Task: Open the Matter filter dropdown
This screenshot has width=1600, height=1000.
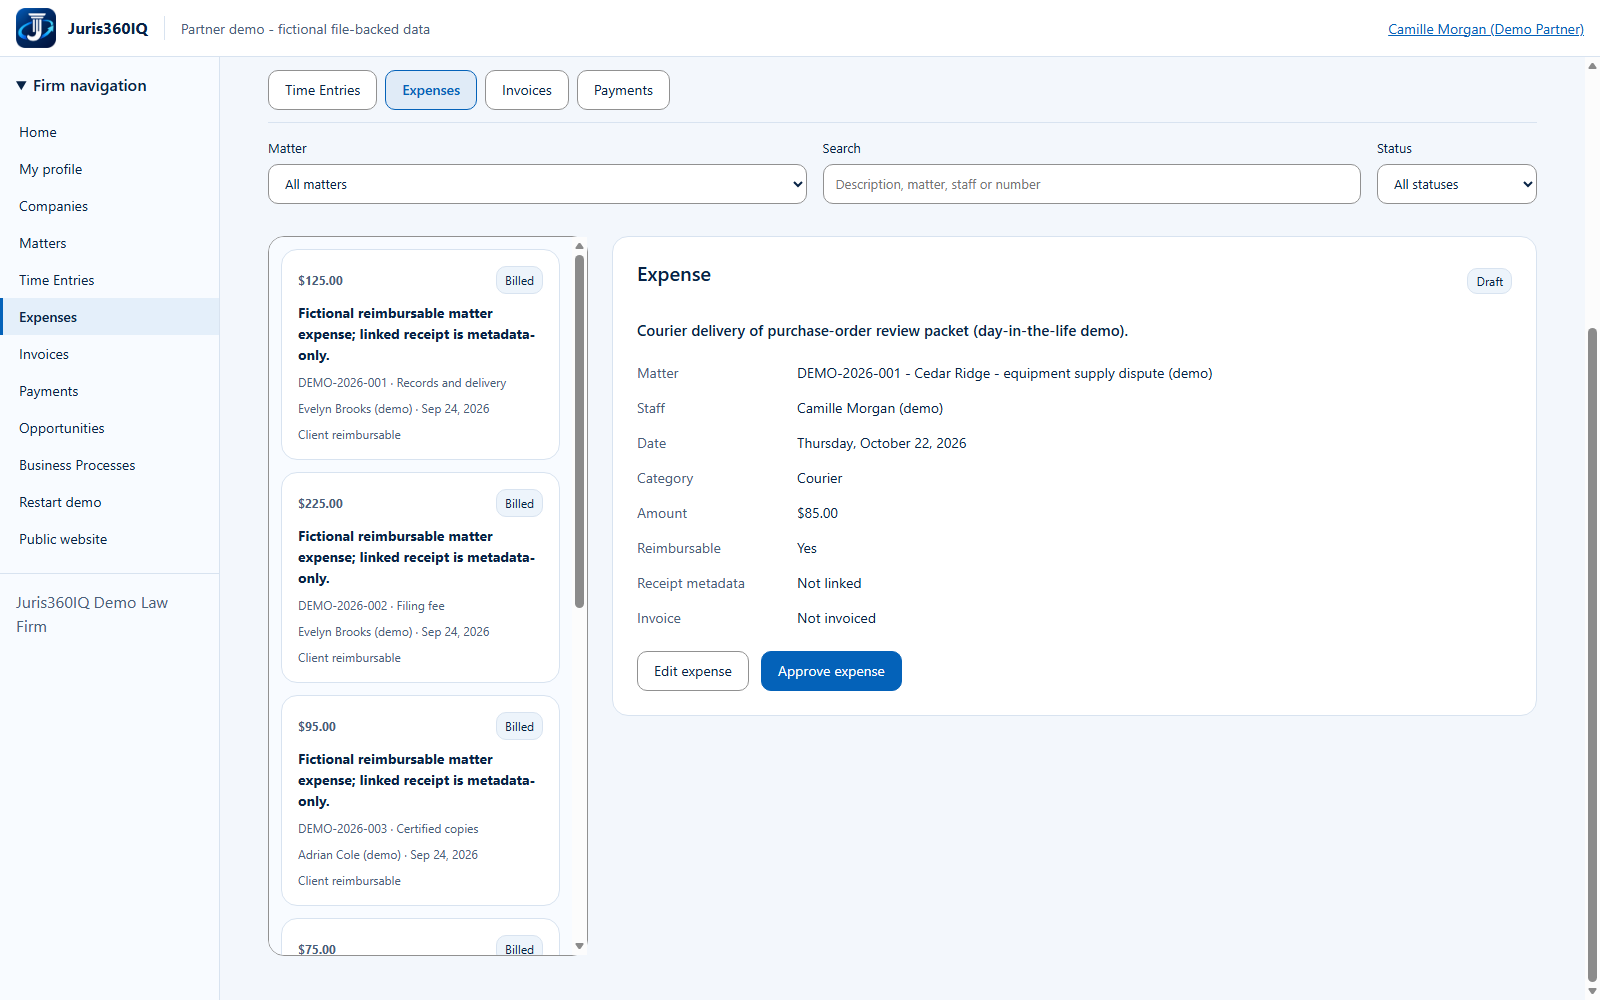Action: point(537,184)
